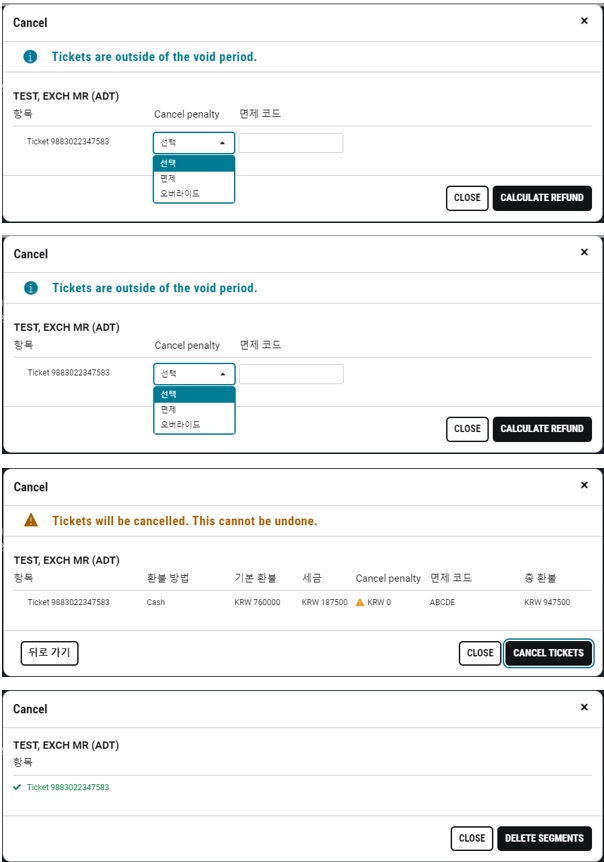Close the Delete Segments dialog via its X
This screenshot has width=604, height=862.
click(584, 708)
